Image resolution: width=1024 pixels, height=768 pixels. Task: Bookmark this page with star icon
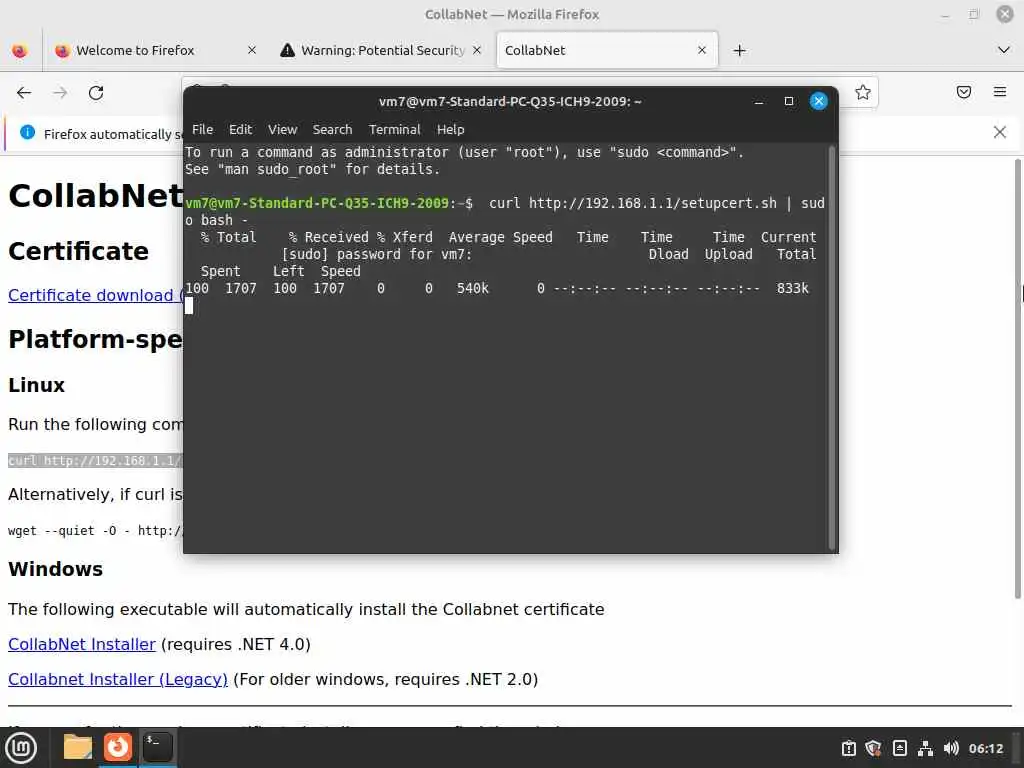coord(863,92)
